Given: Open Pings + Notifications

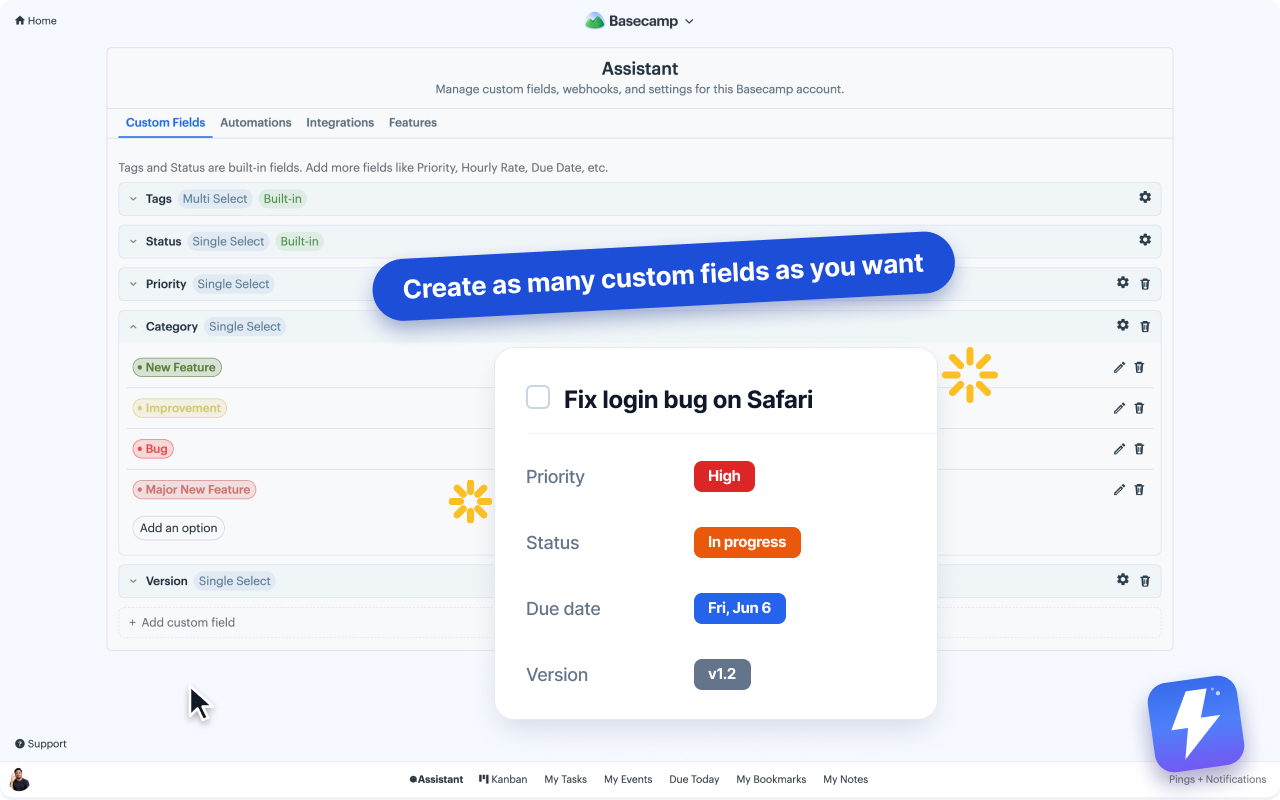Looking at the screenshot, I should tap(1217, 779).
